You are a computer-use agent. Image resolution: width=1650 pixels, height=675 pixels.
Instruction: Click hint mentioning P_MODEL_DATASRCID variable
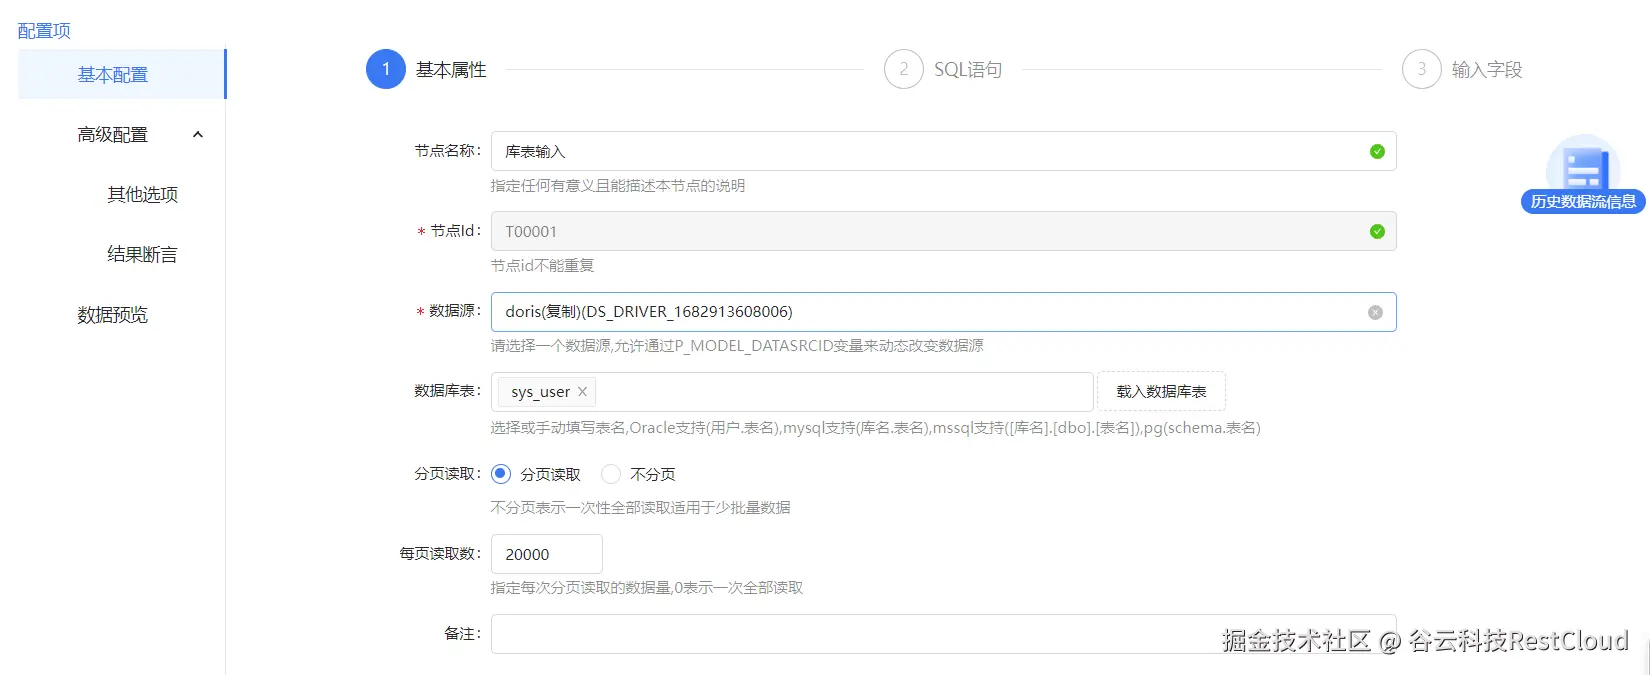click(737, 346)
